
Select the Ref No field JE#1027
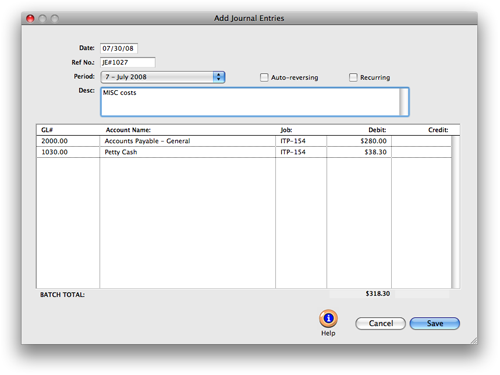tap(128, 62)
